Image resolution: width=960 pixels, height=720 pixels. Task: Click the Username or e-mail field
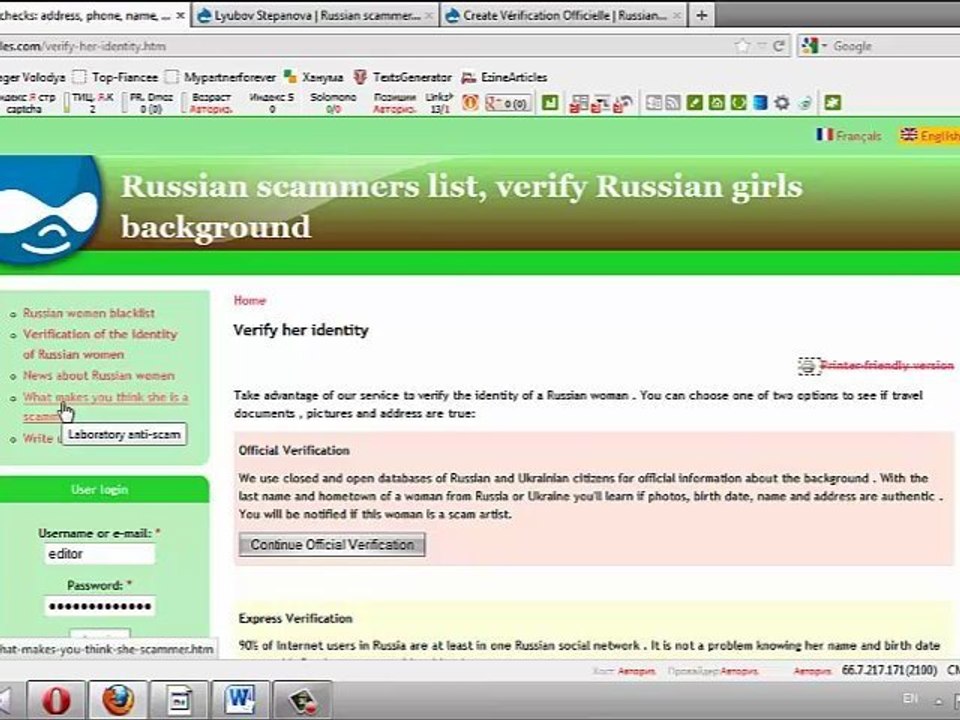tap(100, 553)
